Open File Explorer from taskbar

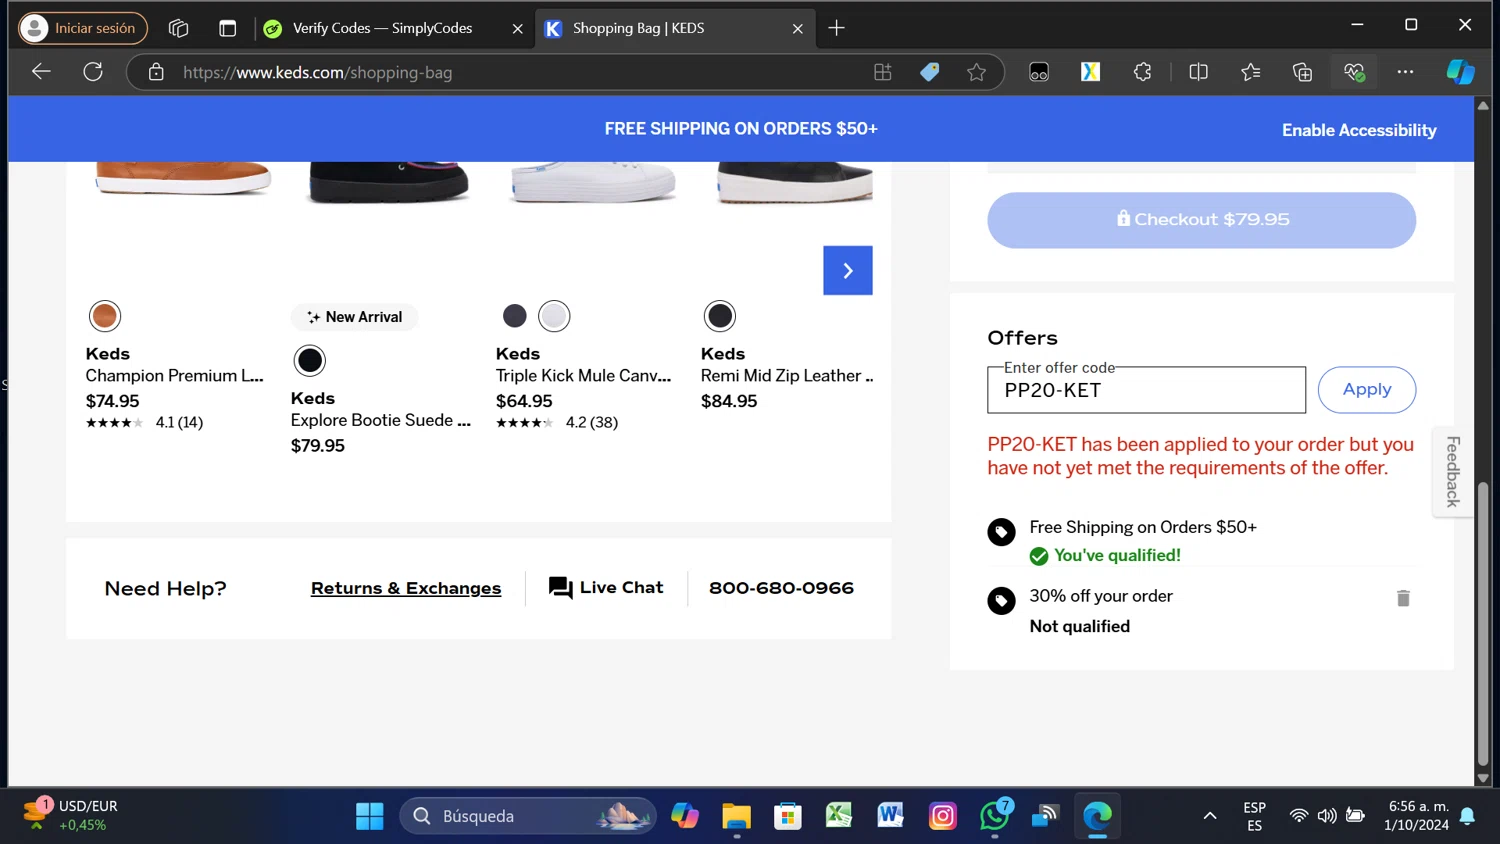(736, 816)
